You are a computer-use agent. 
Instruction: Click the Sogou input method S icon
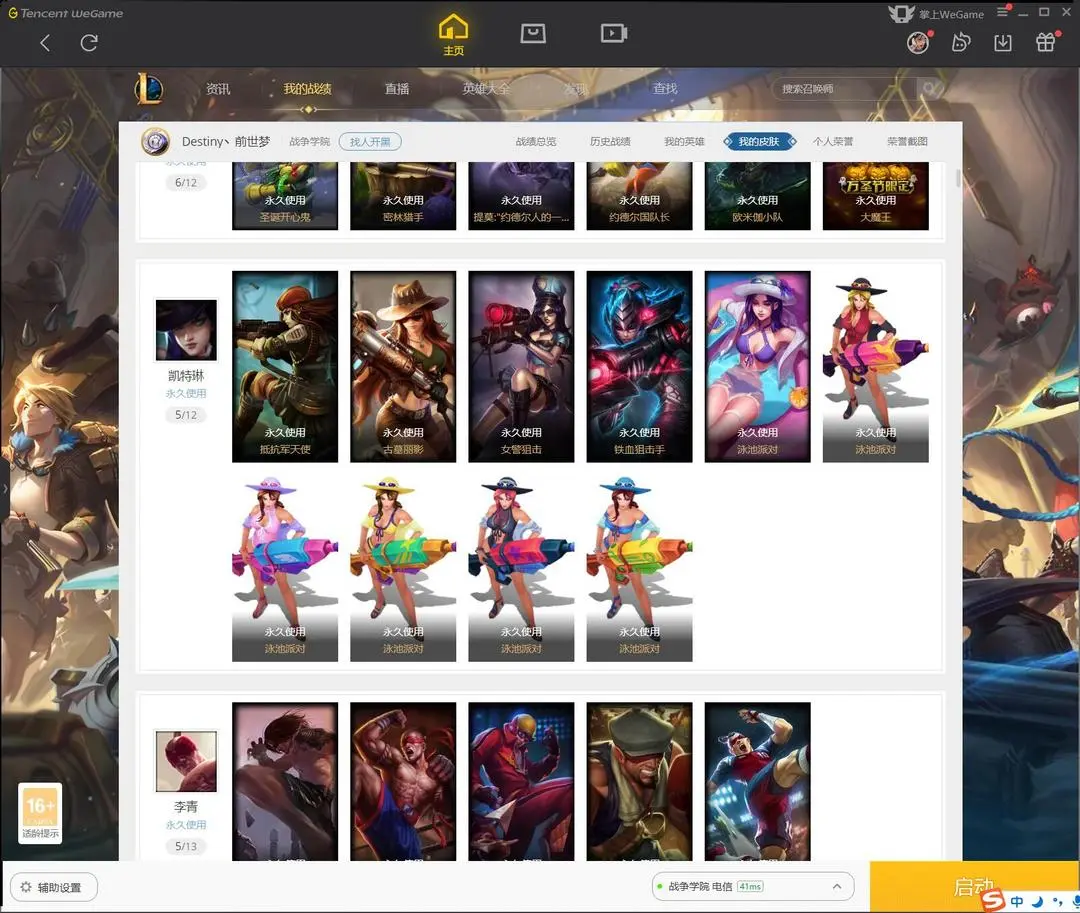(x=993, y=900)
